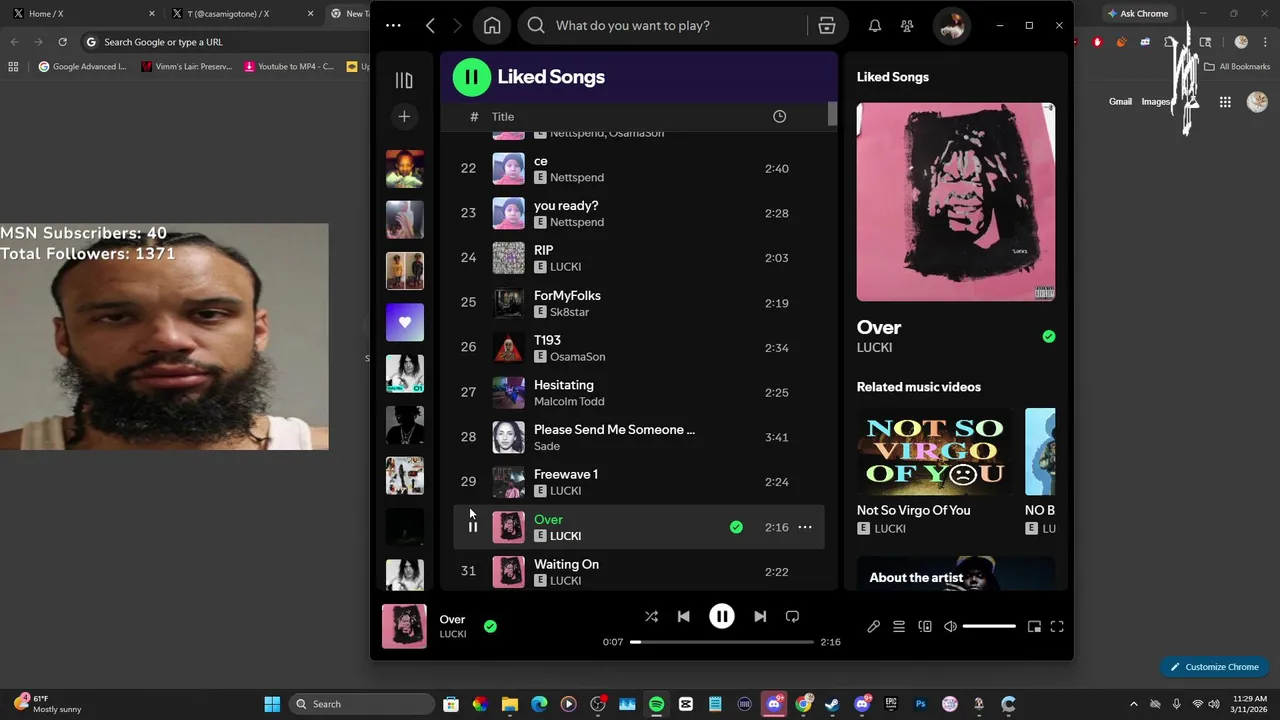Open the 'Over' title link in the right panel
Viewport: 1280px width, 720px height.
coord(879,327)
